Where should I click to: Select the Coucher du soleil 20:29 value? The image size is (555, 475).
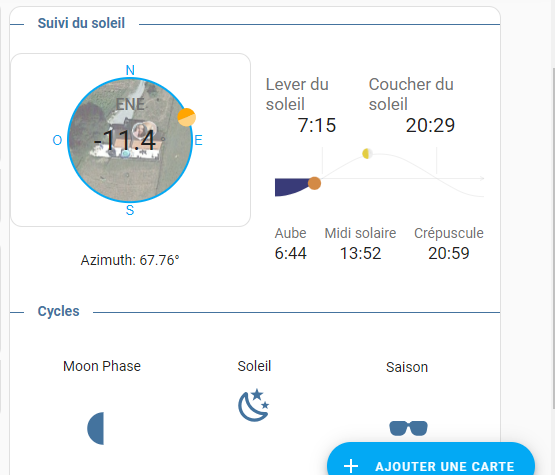(430, 125)
